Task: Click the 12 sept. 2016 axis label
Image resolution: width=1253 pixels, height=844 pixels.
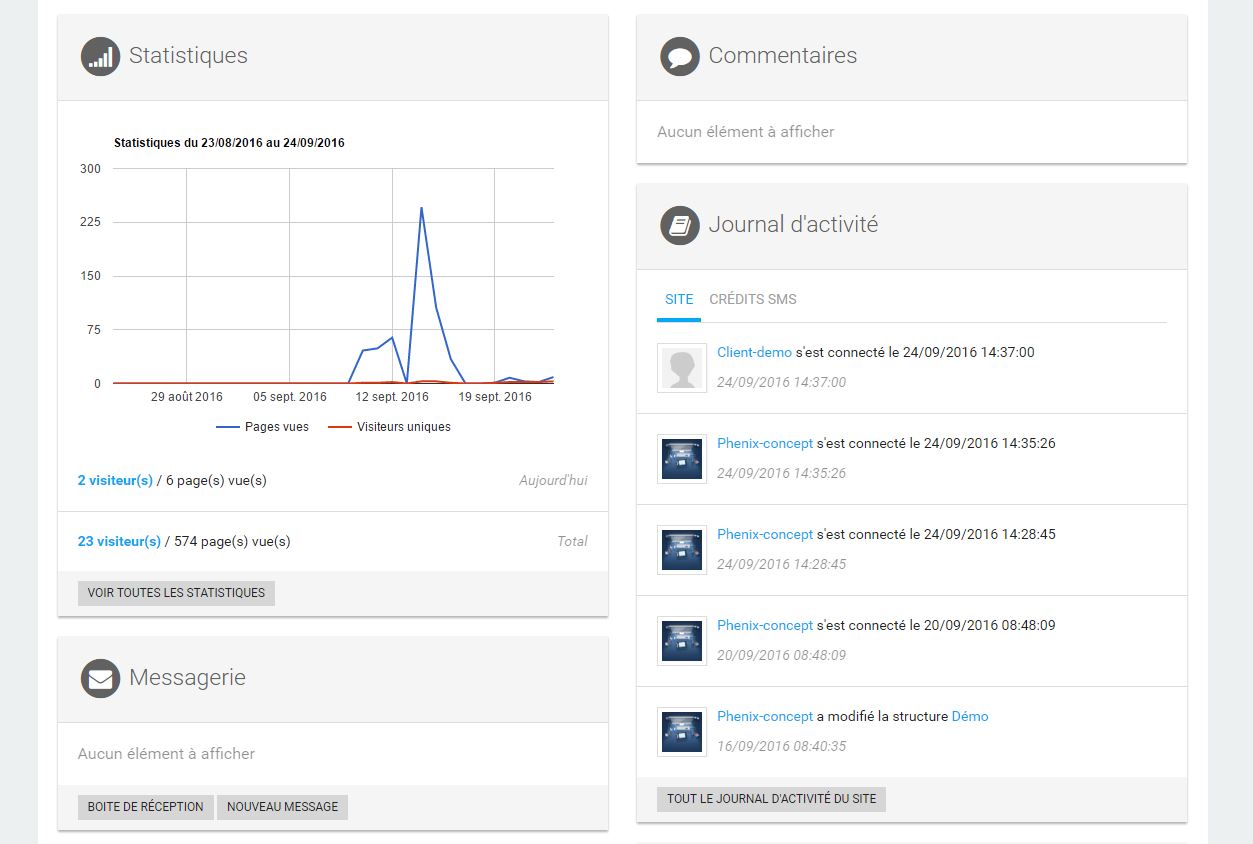Action: (x=392, y=397)
